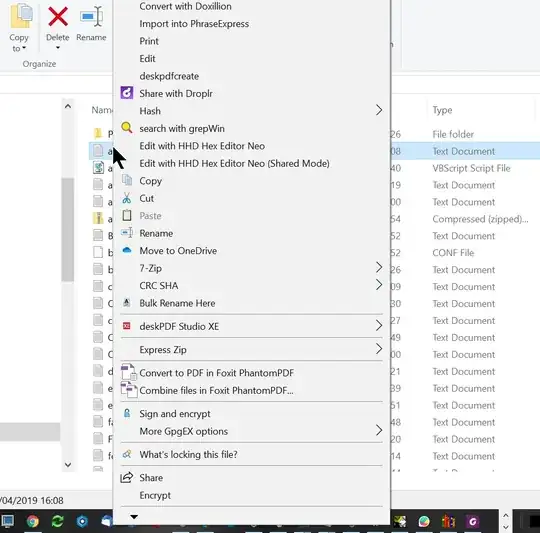Select Edit from context menu

[x=147, y=59]
